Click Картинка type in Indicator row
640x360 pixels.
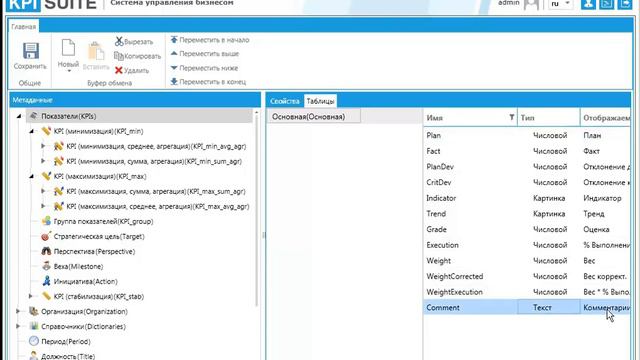(x=549, y=198)
